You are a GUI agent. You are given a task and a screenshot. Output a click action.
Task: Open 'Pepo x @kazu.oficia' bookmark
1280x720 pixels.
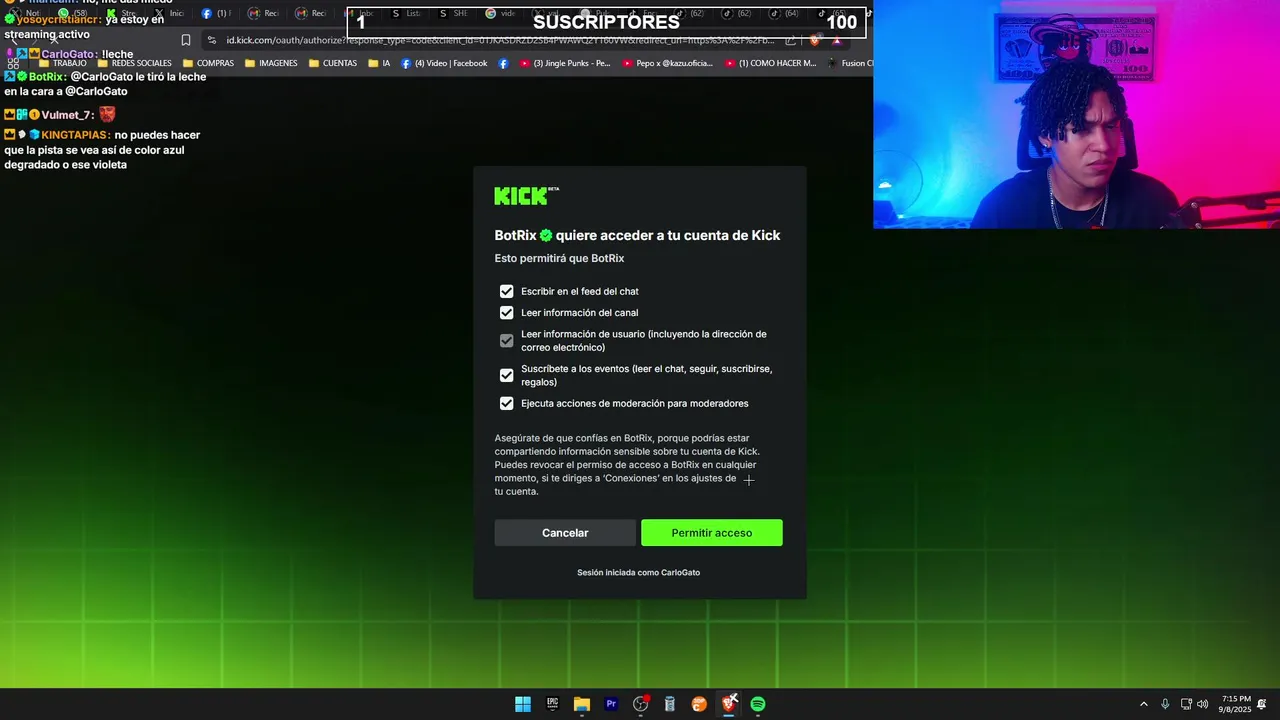coord(668,63)
